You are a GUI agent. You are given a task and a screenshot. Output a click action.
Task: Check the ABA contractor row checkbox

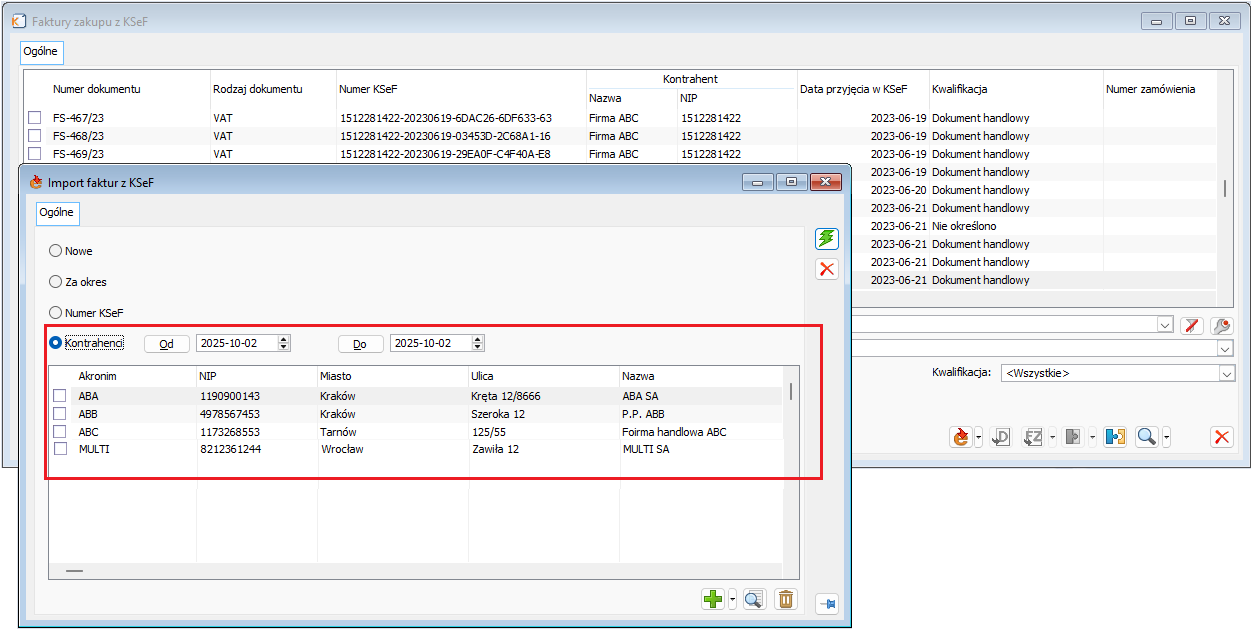click(x=60, y=396)
